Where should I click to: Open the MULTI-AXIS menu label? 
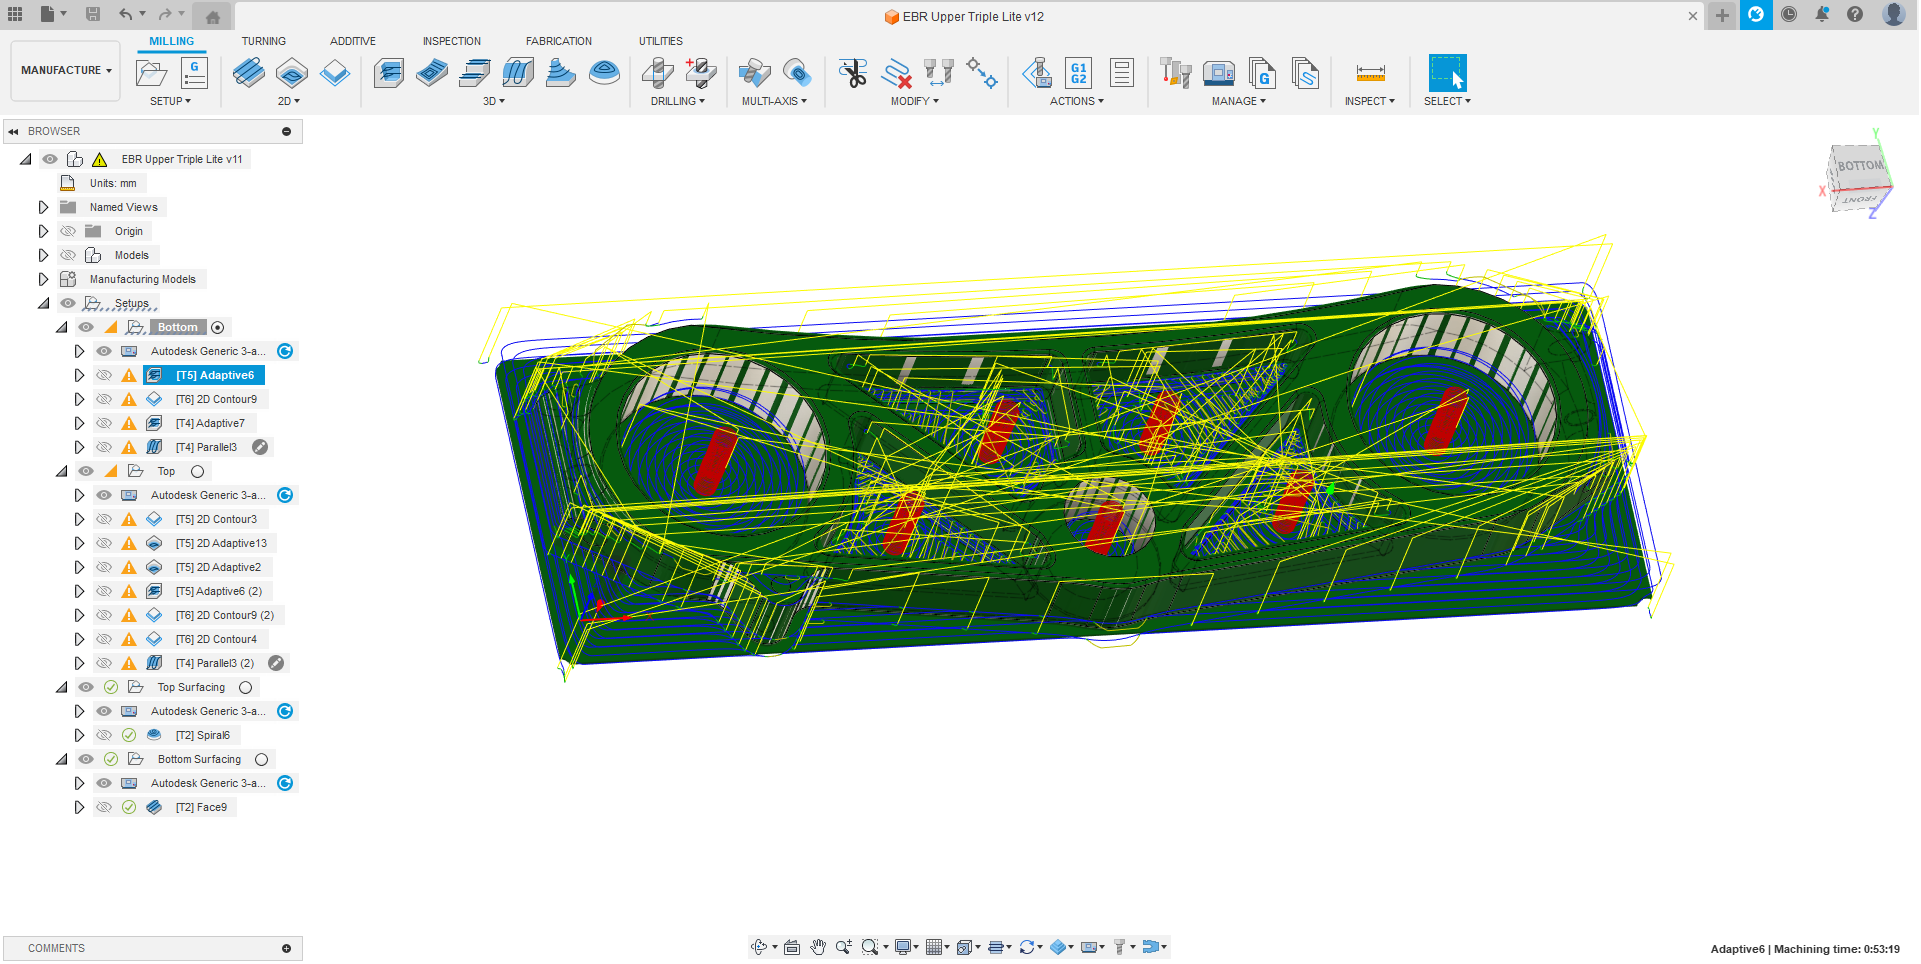pos(773,101)
